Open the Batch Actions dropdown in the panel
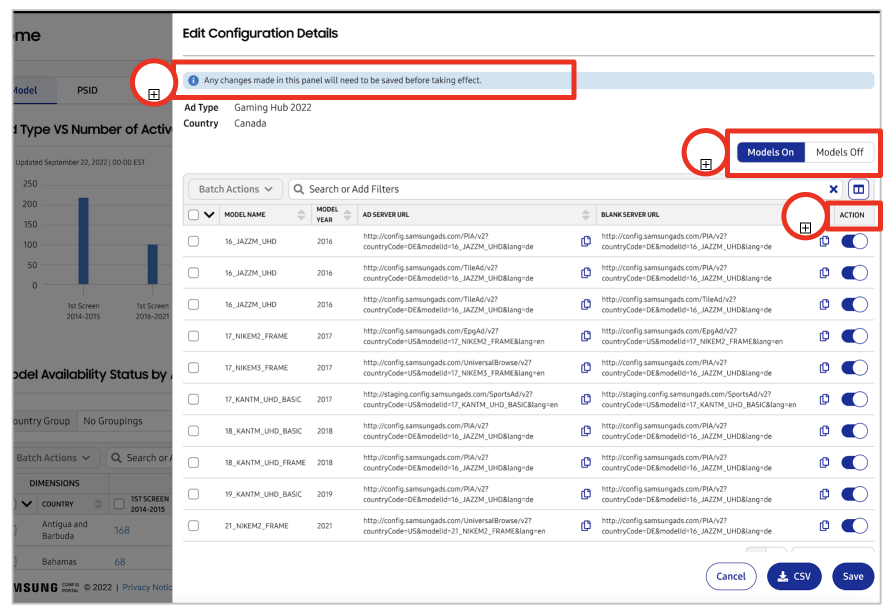The width and height of the screenshot is (894, 615). [x=235, y=189]
